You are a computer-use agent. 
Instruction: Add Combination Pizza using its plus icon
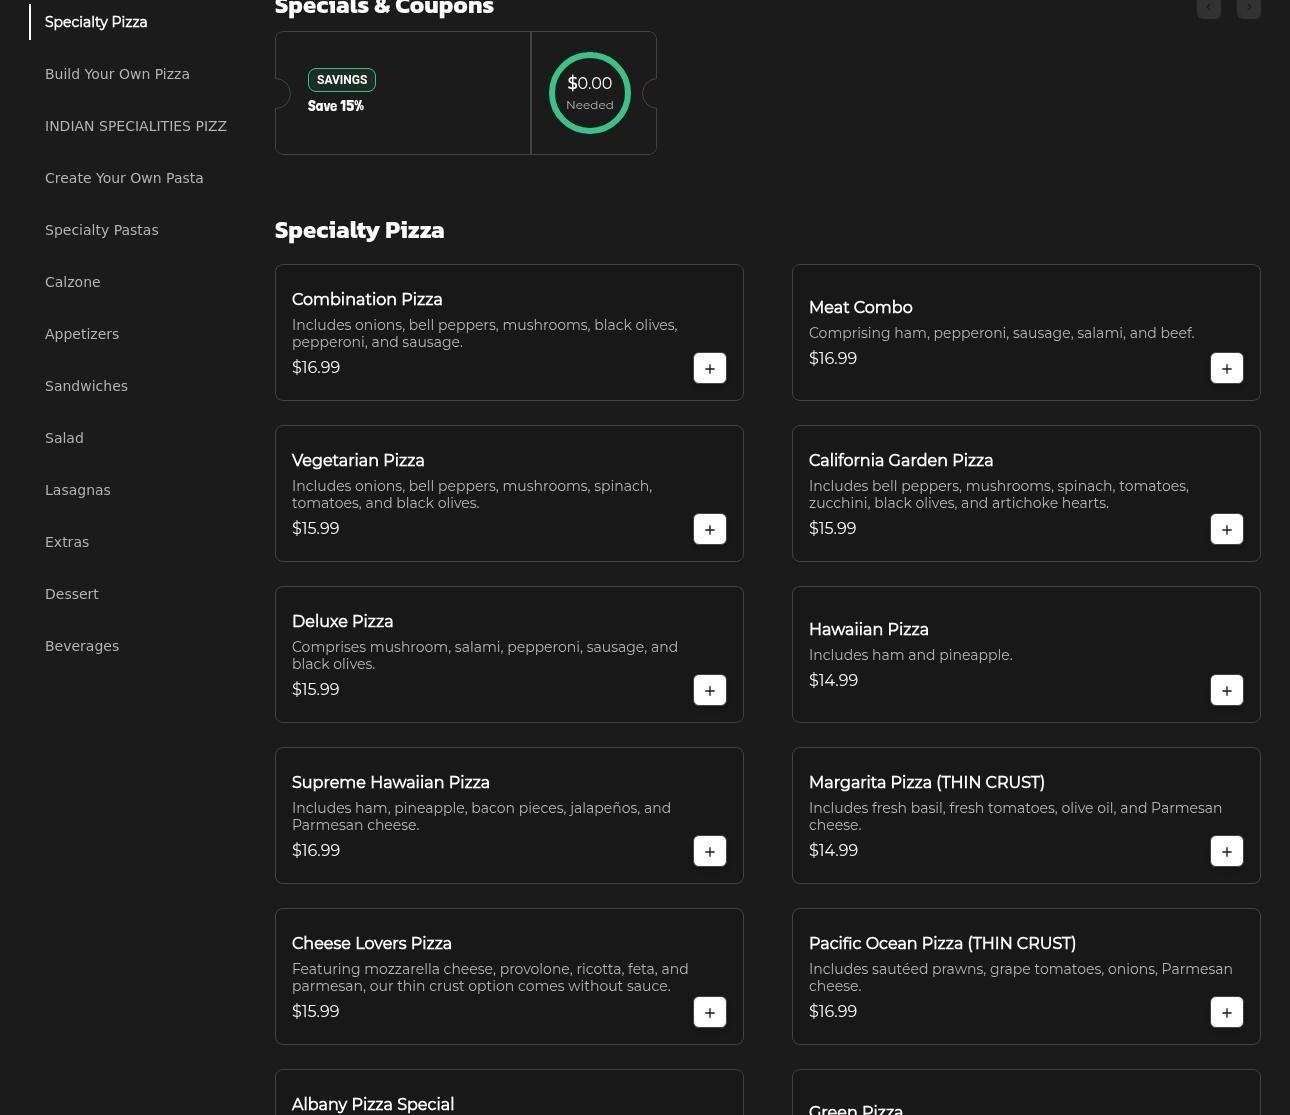coord(710,368)
